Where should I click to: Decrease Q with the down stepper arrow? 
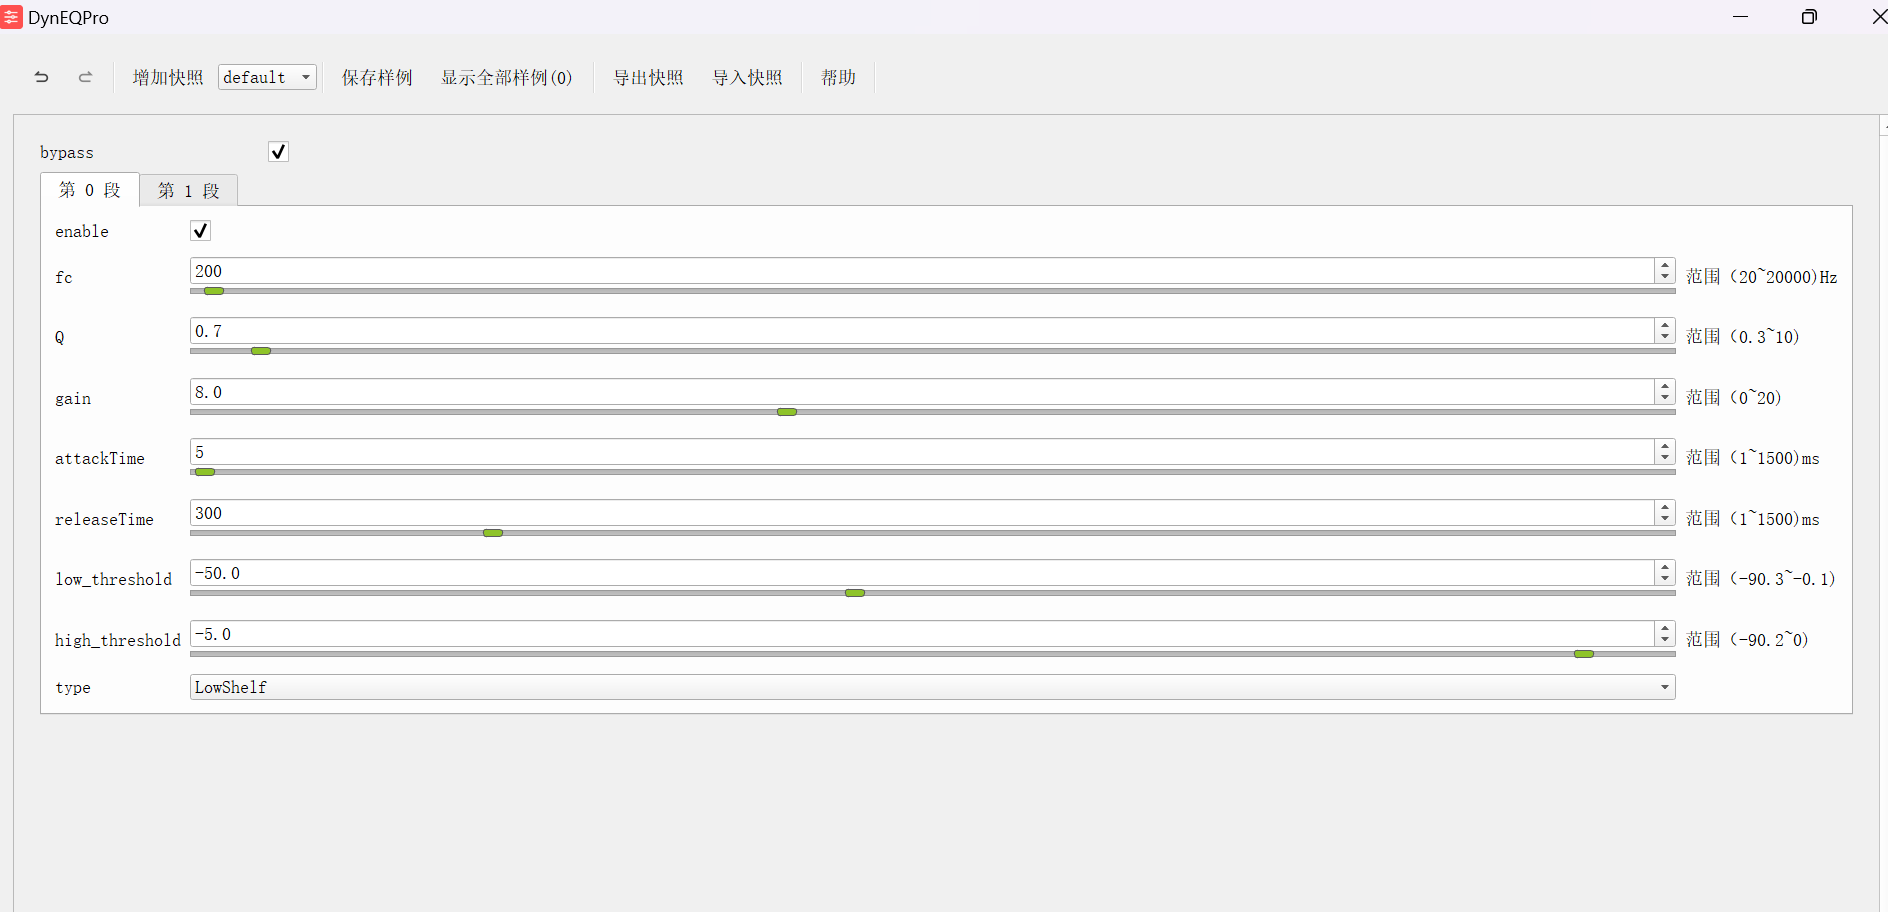pyautogui.click(x=1665, y=337)
